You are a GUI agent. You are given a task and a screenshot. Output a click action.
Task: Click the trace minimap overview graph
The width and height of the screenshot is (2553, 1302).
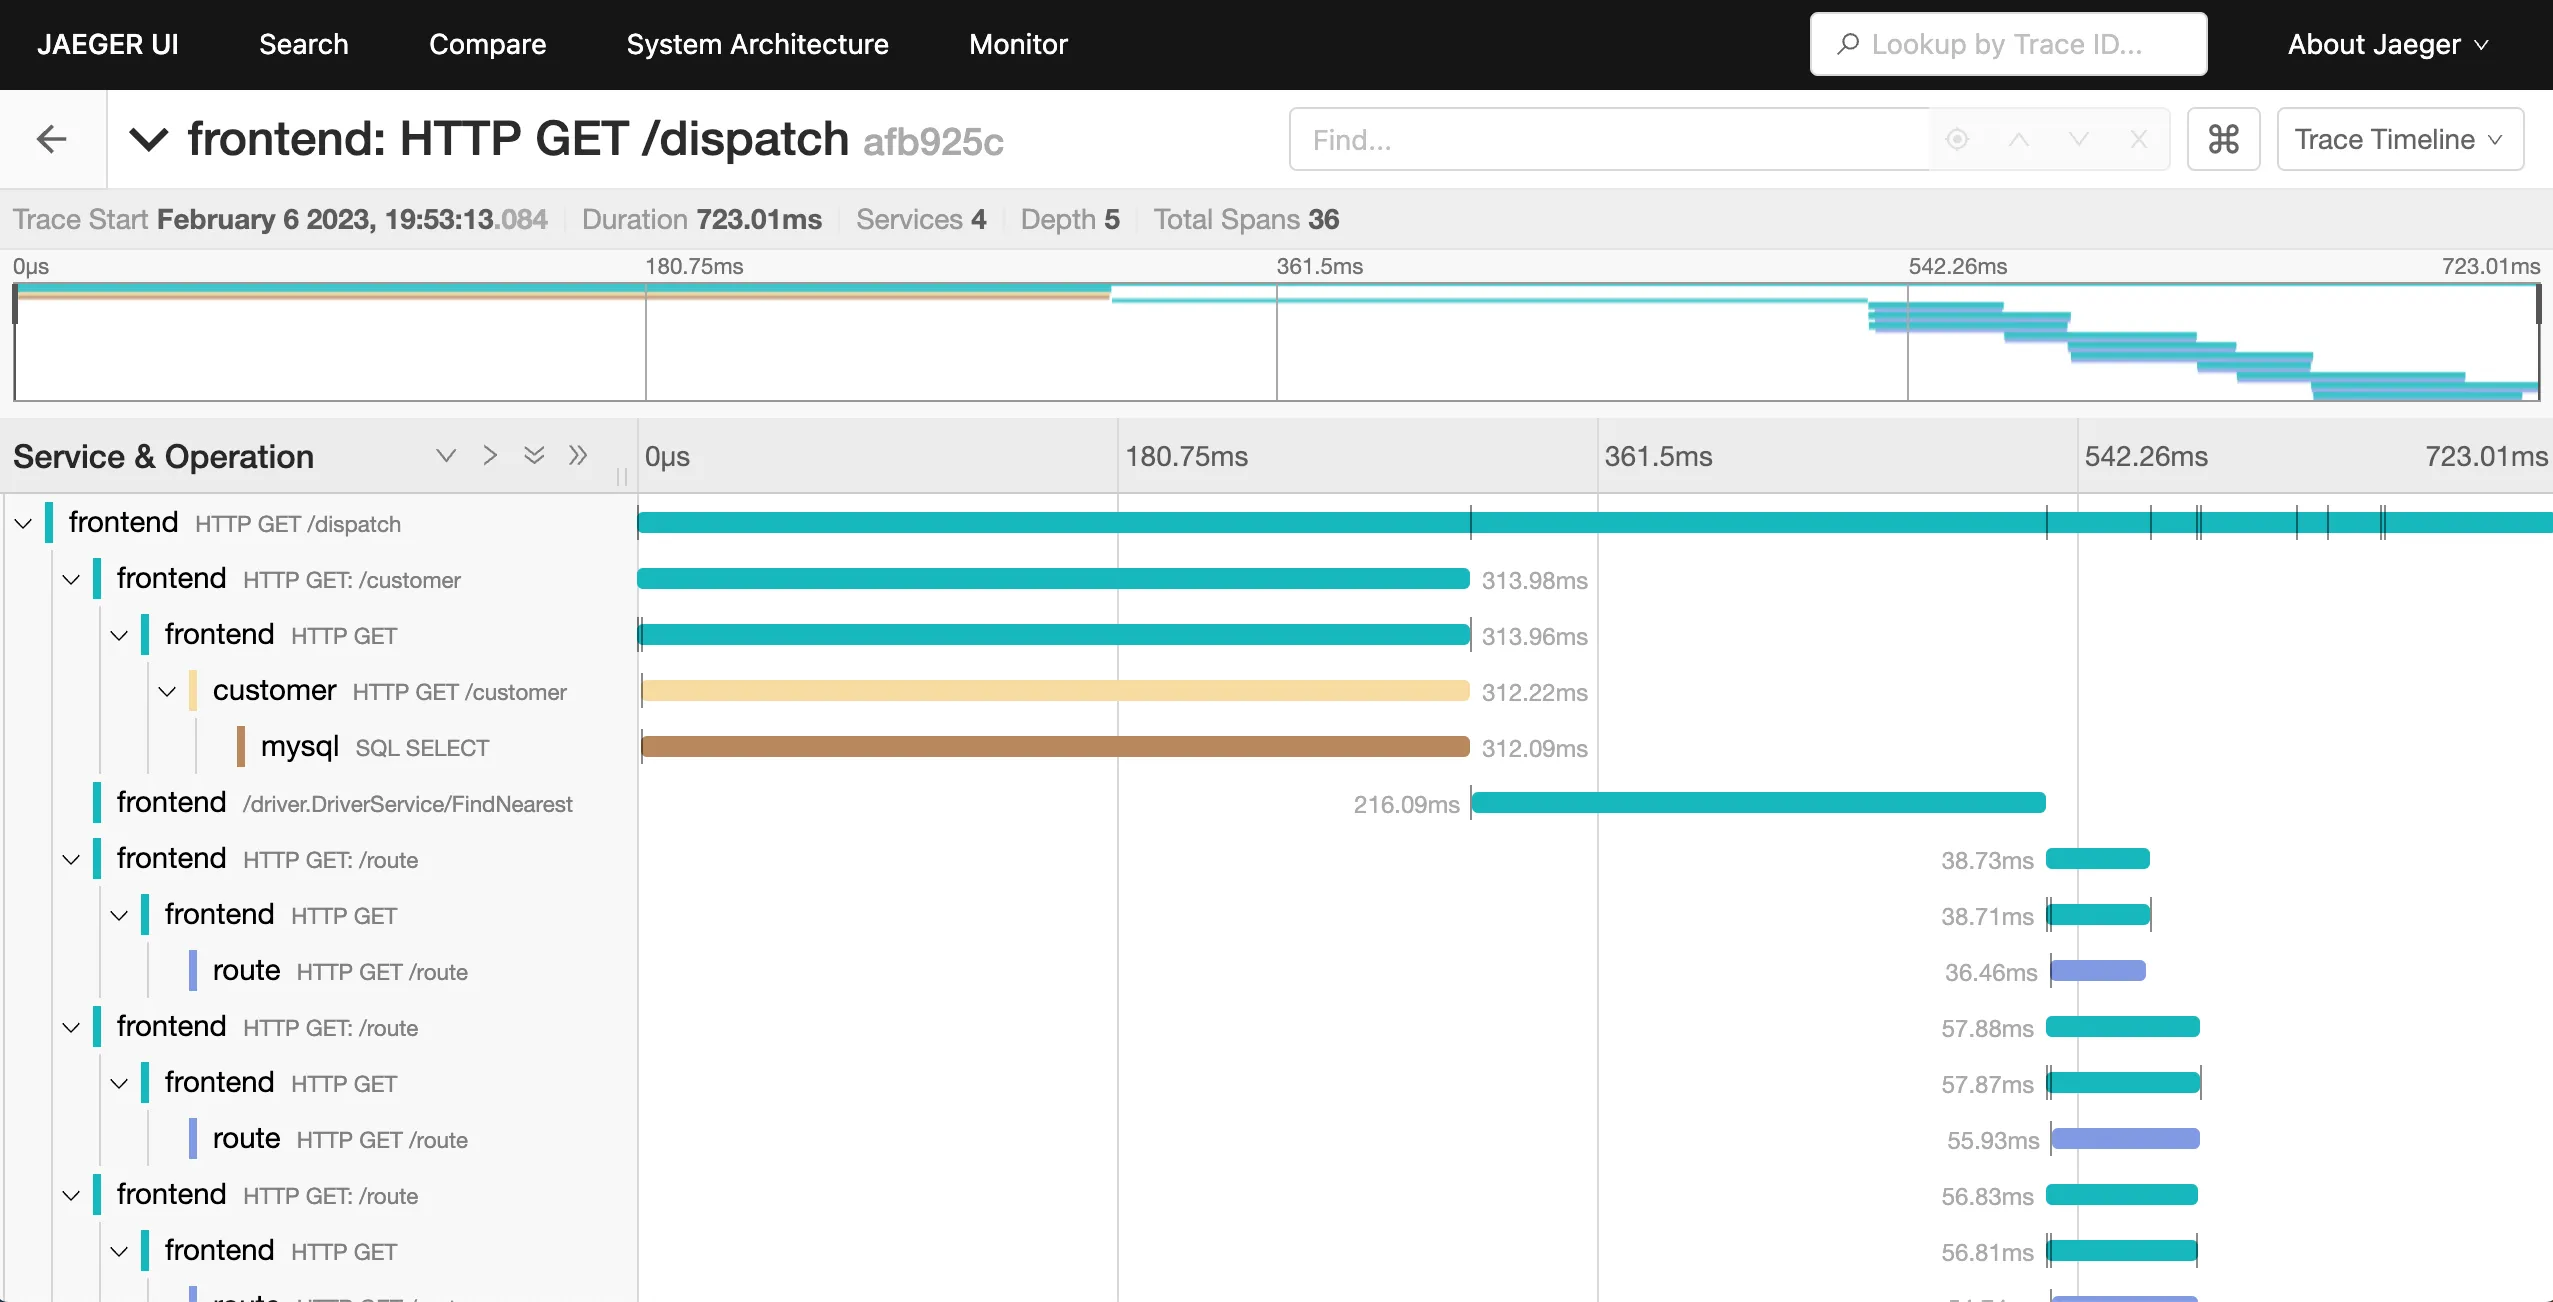click(x=1277, y=342)
